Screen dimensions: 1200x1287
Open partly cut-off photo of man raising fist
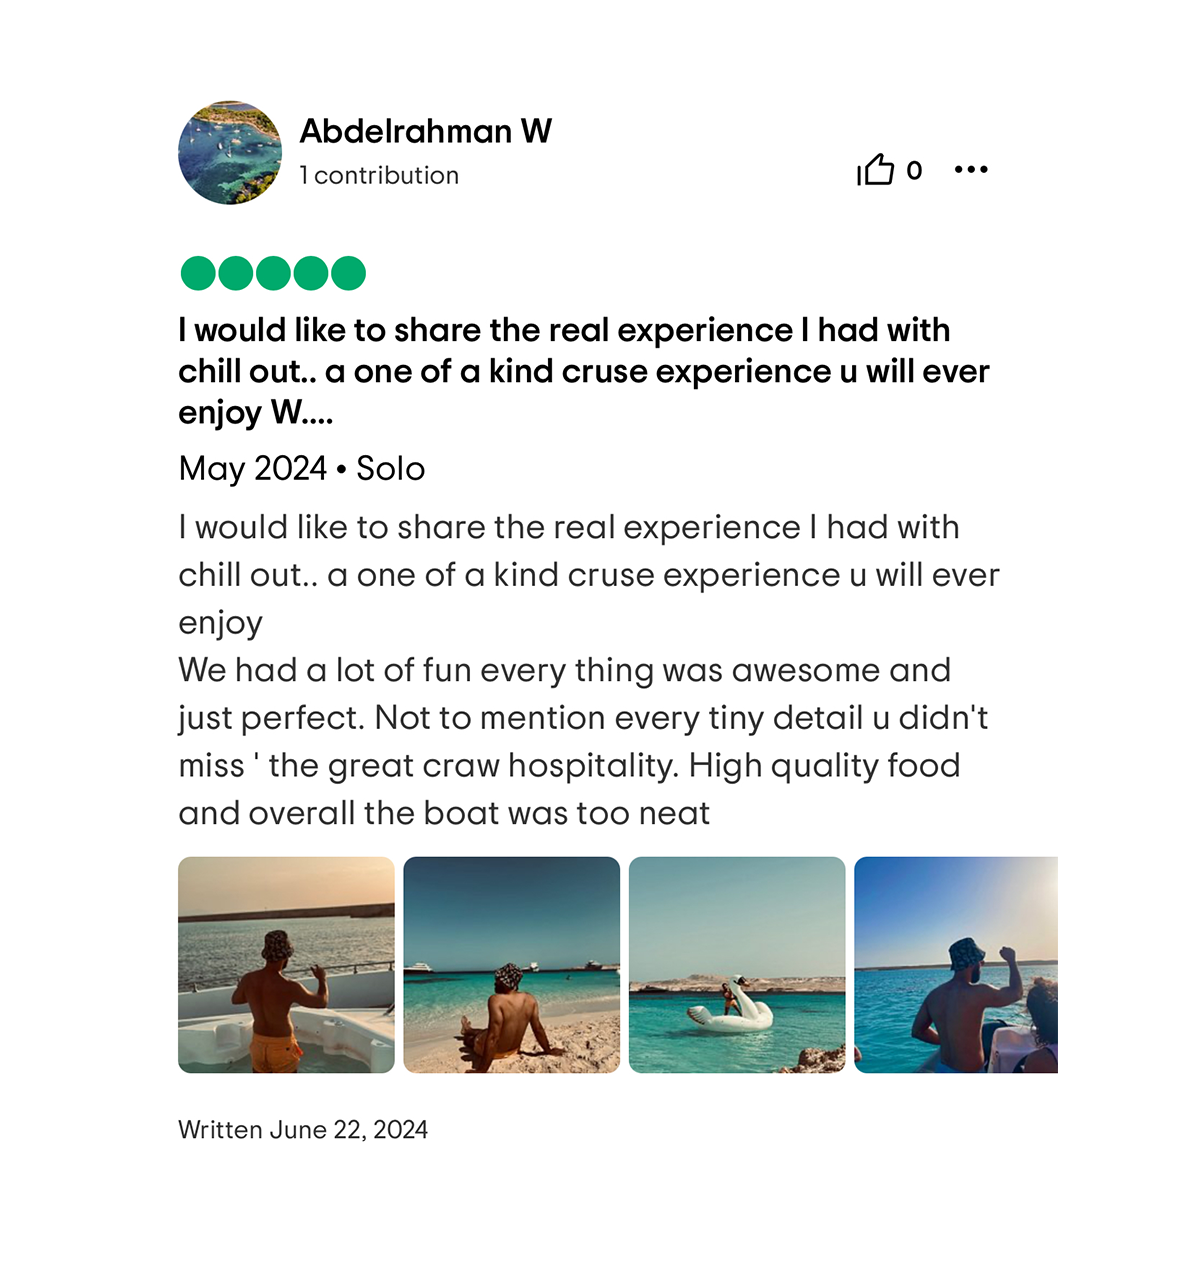click(x=956, y=965)
